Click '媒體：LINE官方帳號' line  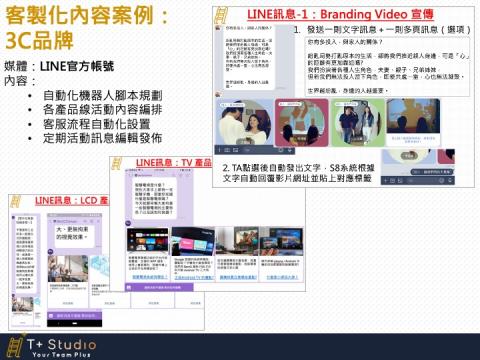tap(59, 66)
